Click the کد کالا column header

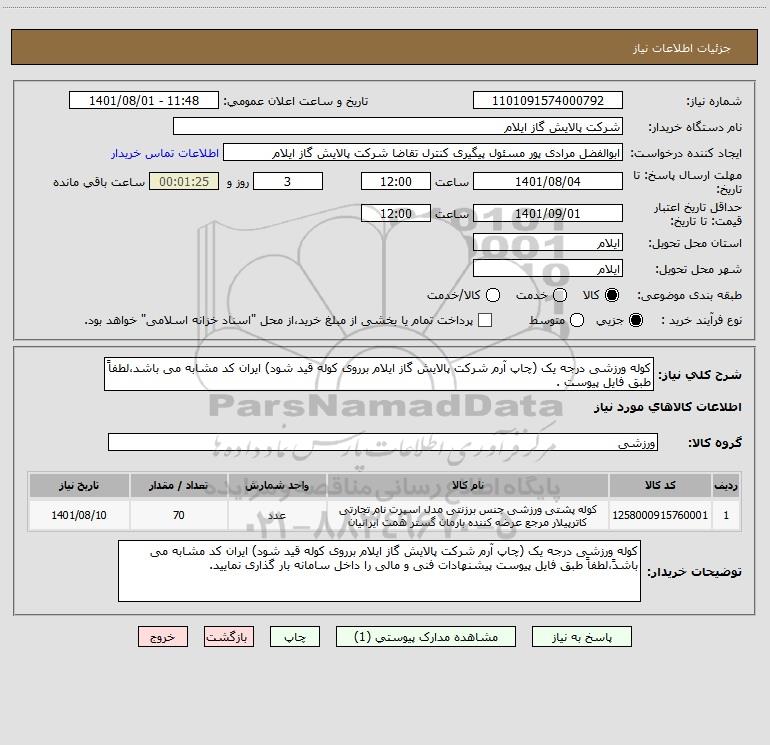660,485
